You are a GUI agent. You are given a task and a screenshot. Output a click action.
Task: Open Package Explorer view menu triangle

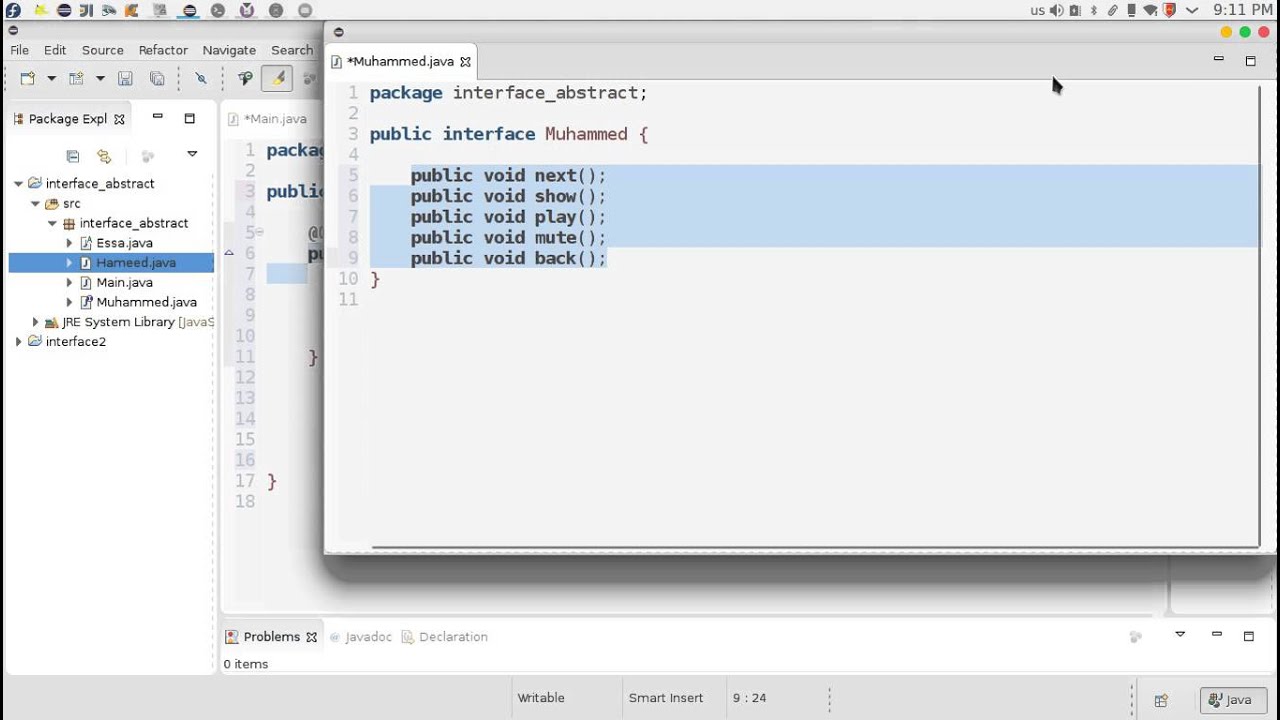192,155
